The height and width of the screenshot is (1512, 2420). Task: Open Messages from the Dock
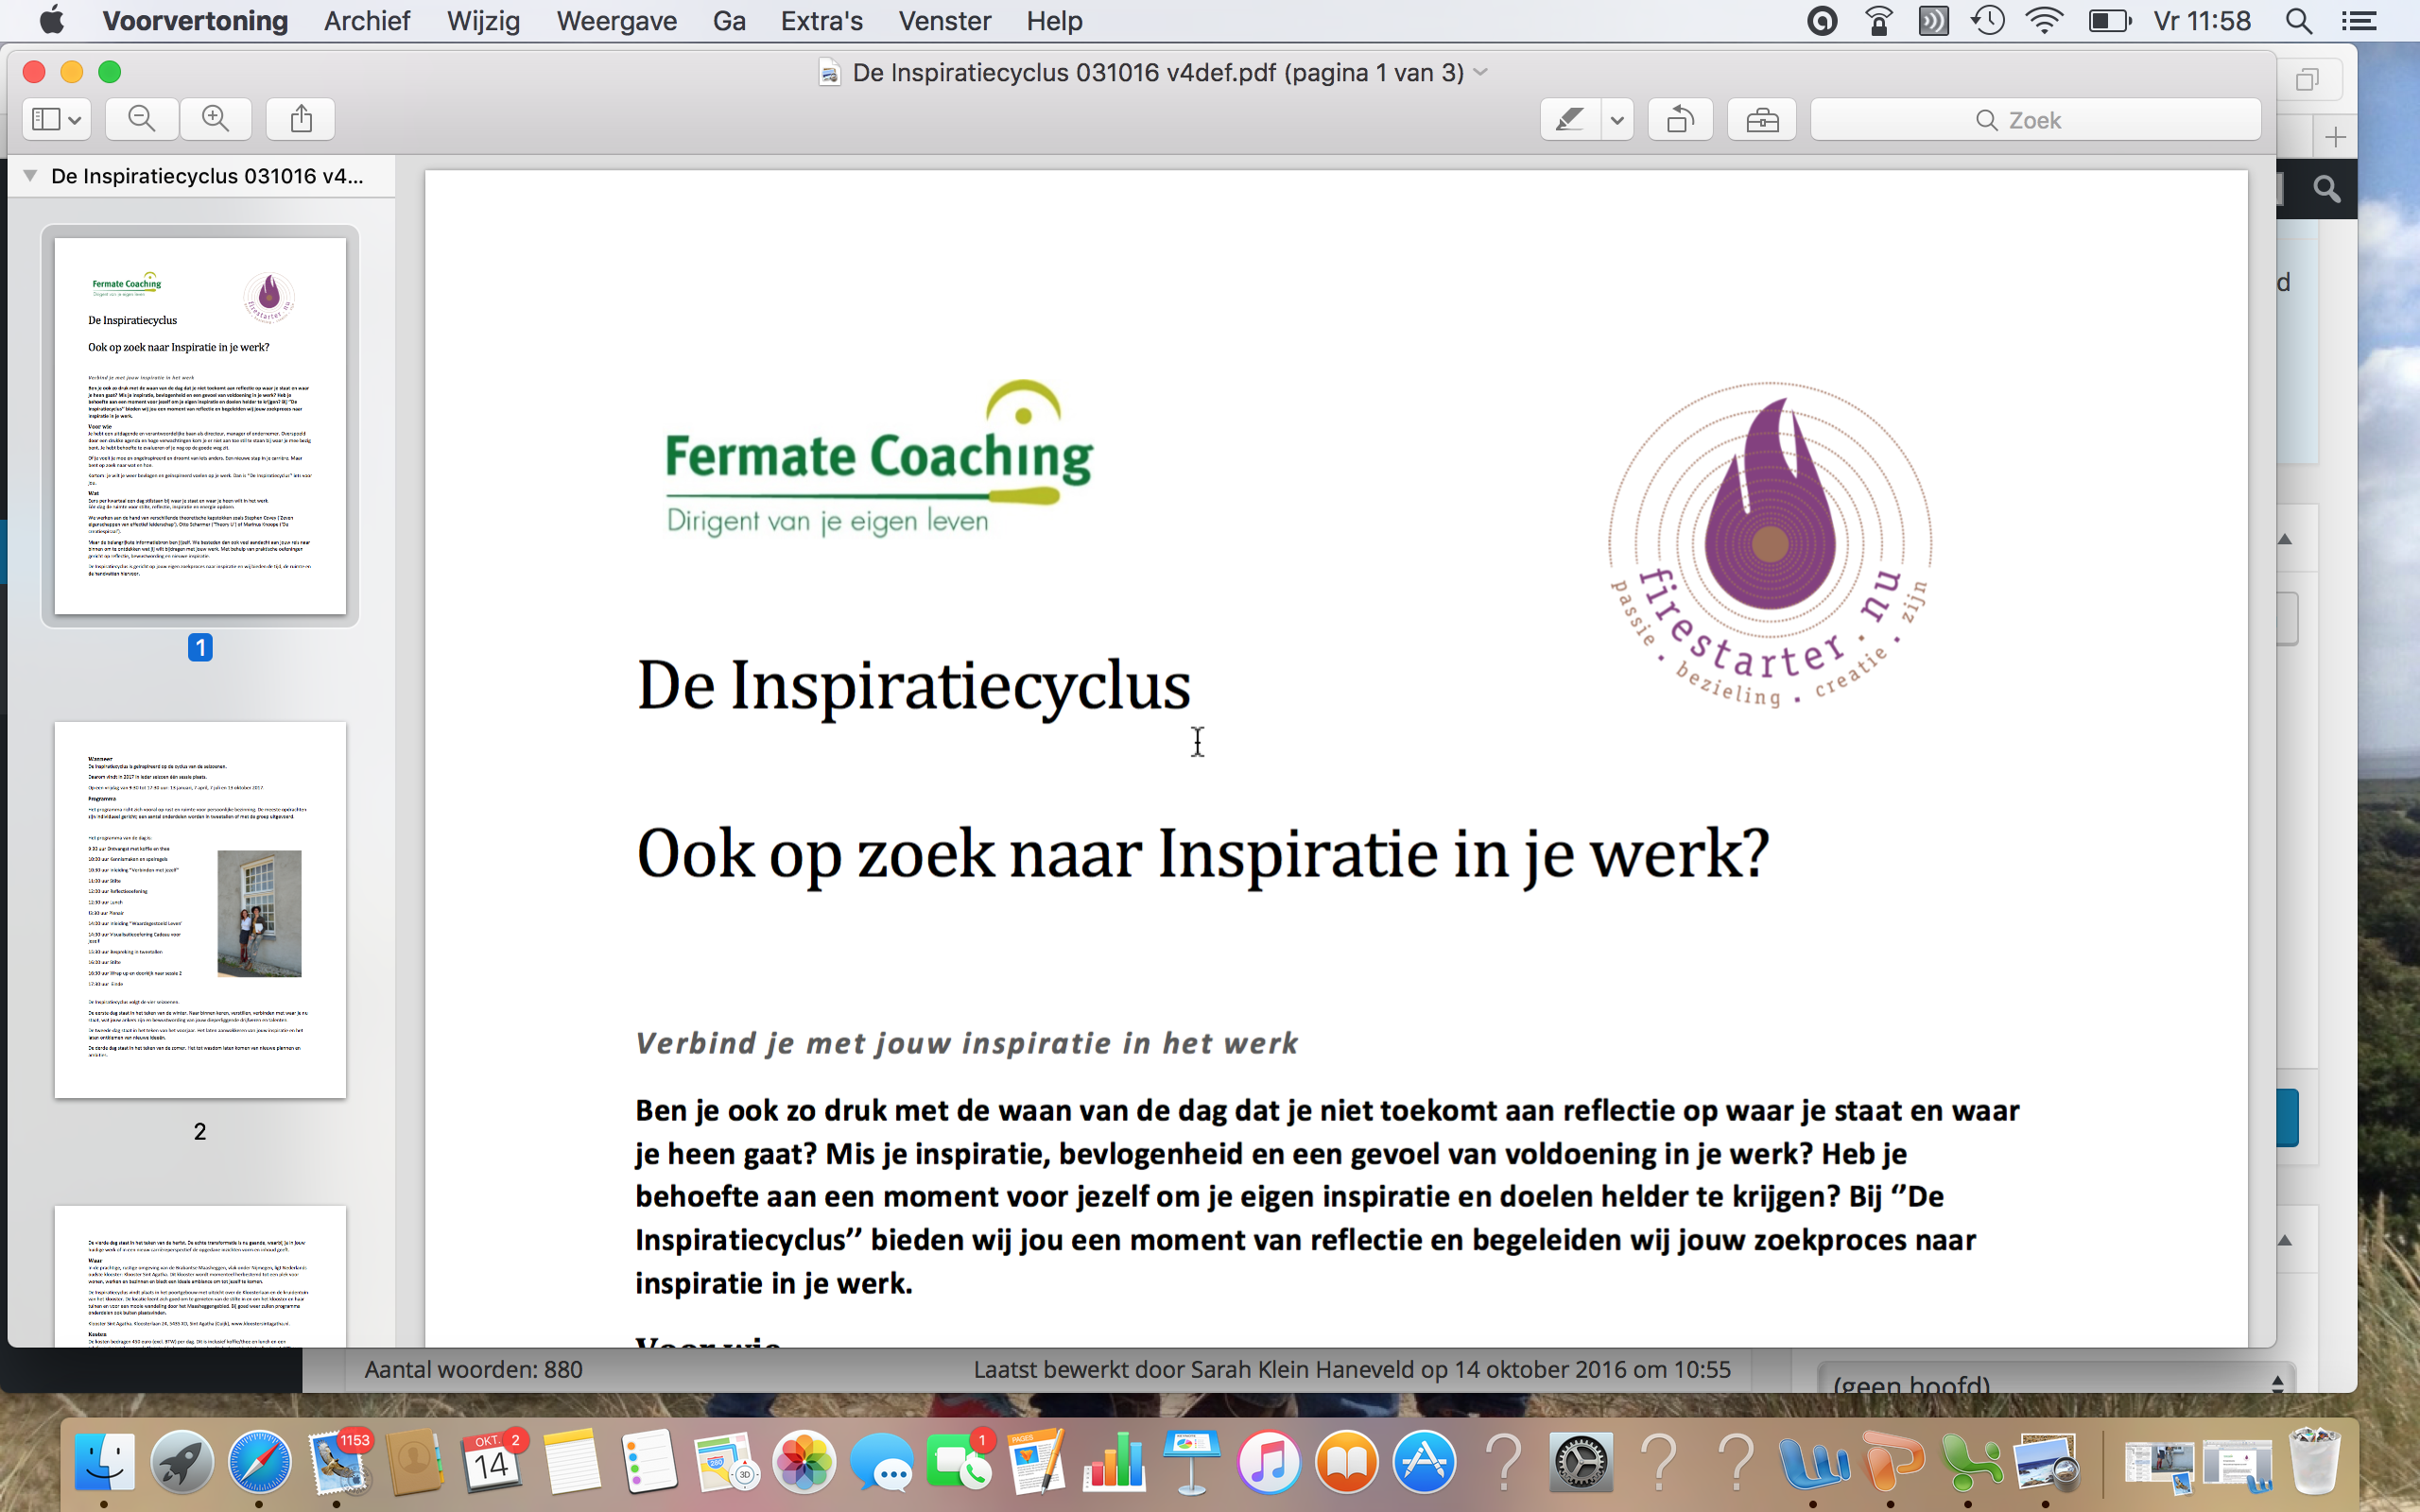pyautogui.click(x=881, y=1462)
